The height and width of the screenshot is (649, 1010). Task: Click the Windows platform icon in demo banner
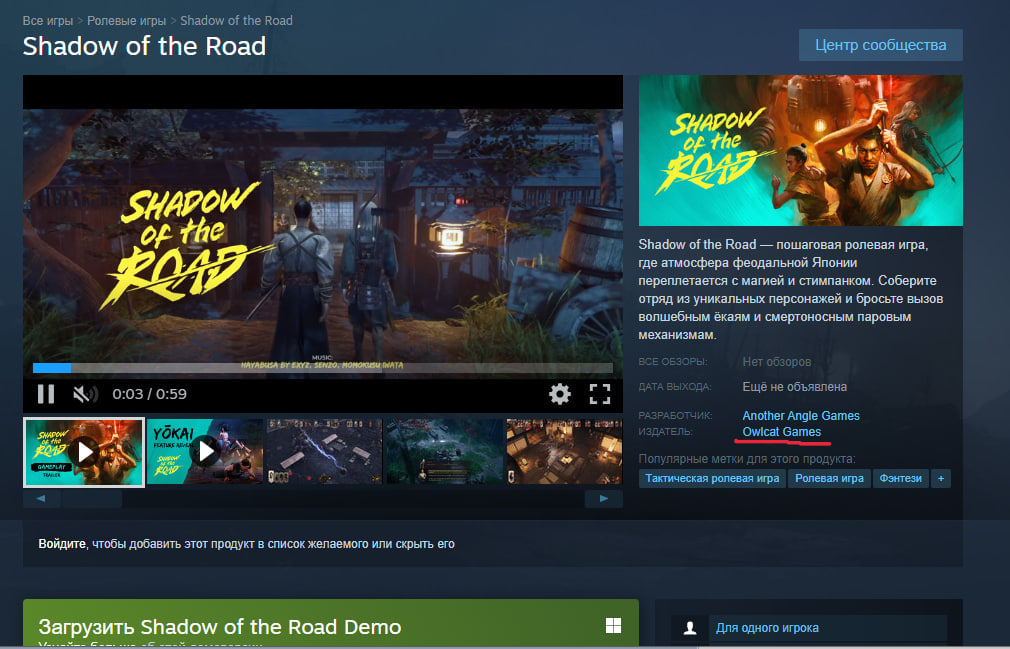point(613,625)
